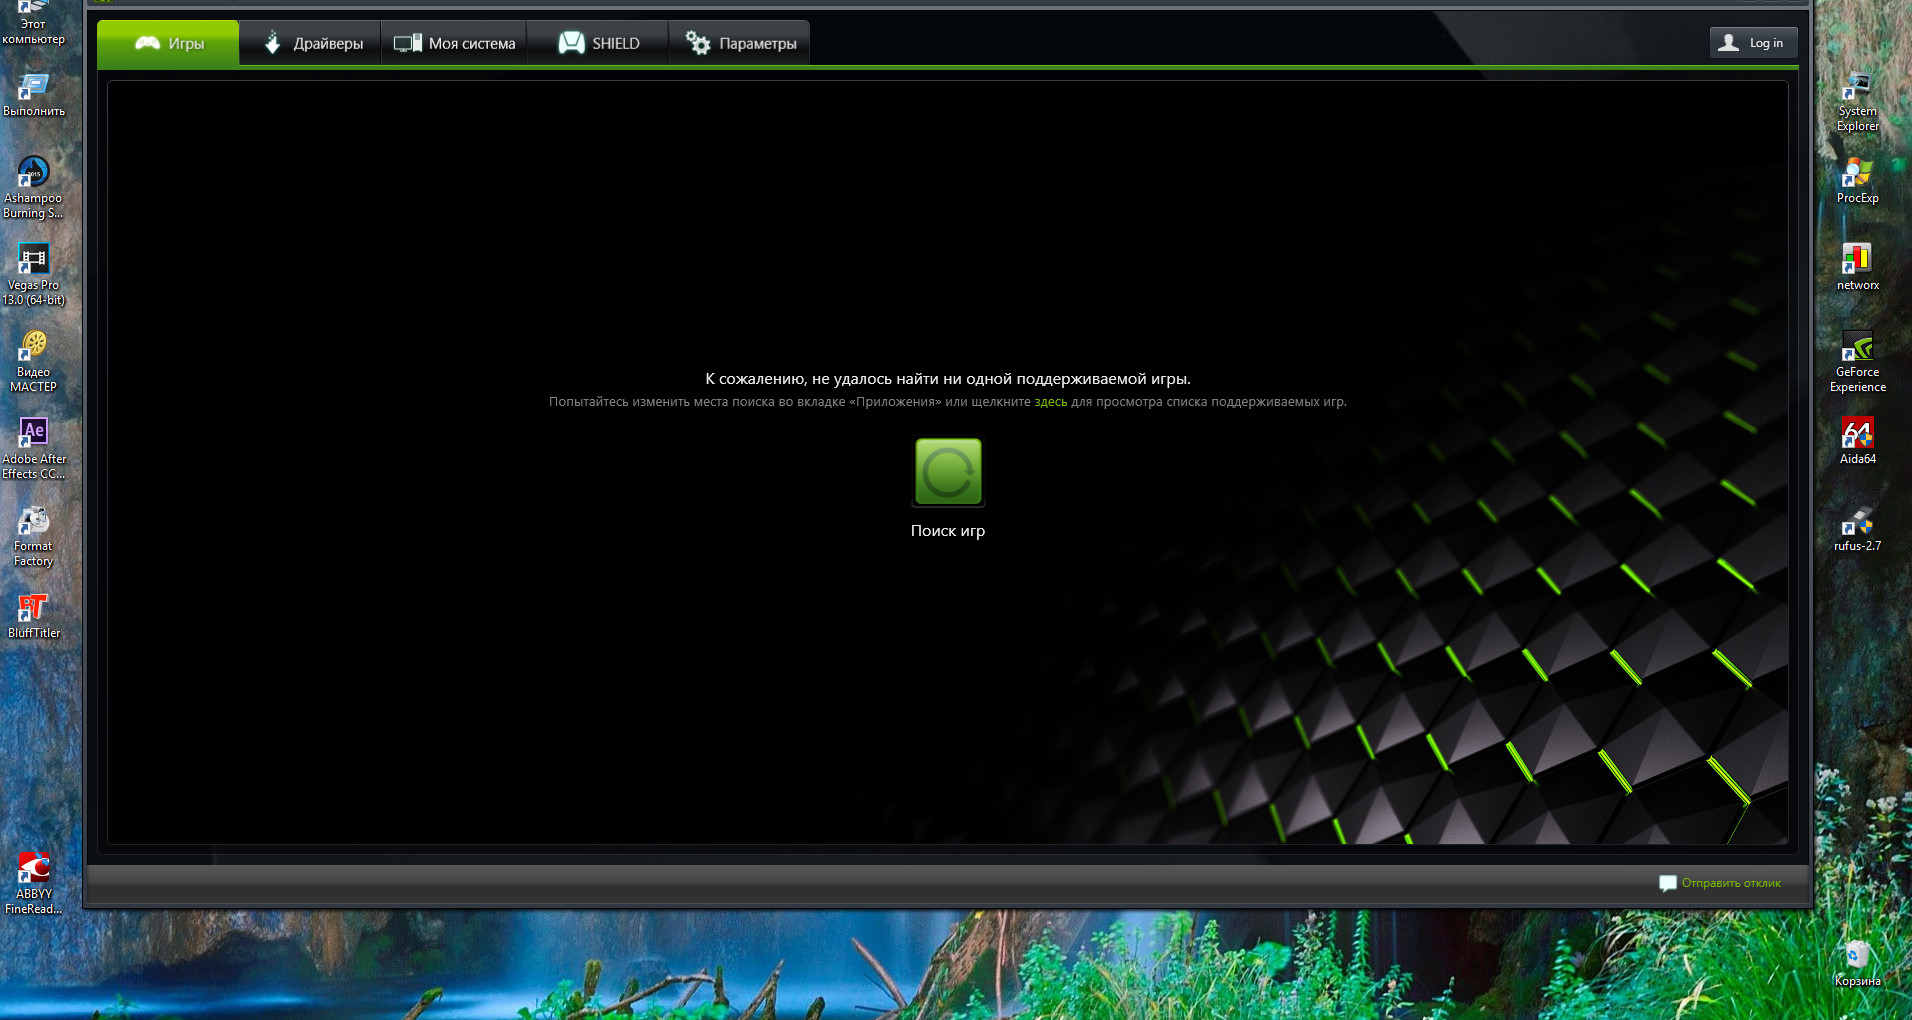Select the SHIELD tab
The height and width of the screenshot is (1020, 1912).
pyautogui.click(x=598, y=43)
